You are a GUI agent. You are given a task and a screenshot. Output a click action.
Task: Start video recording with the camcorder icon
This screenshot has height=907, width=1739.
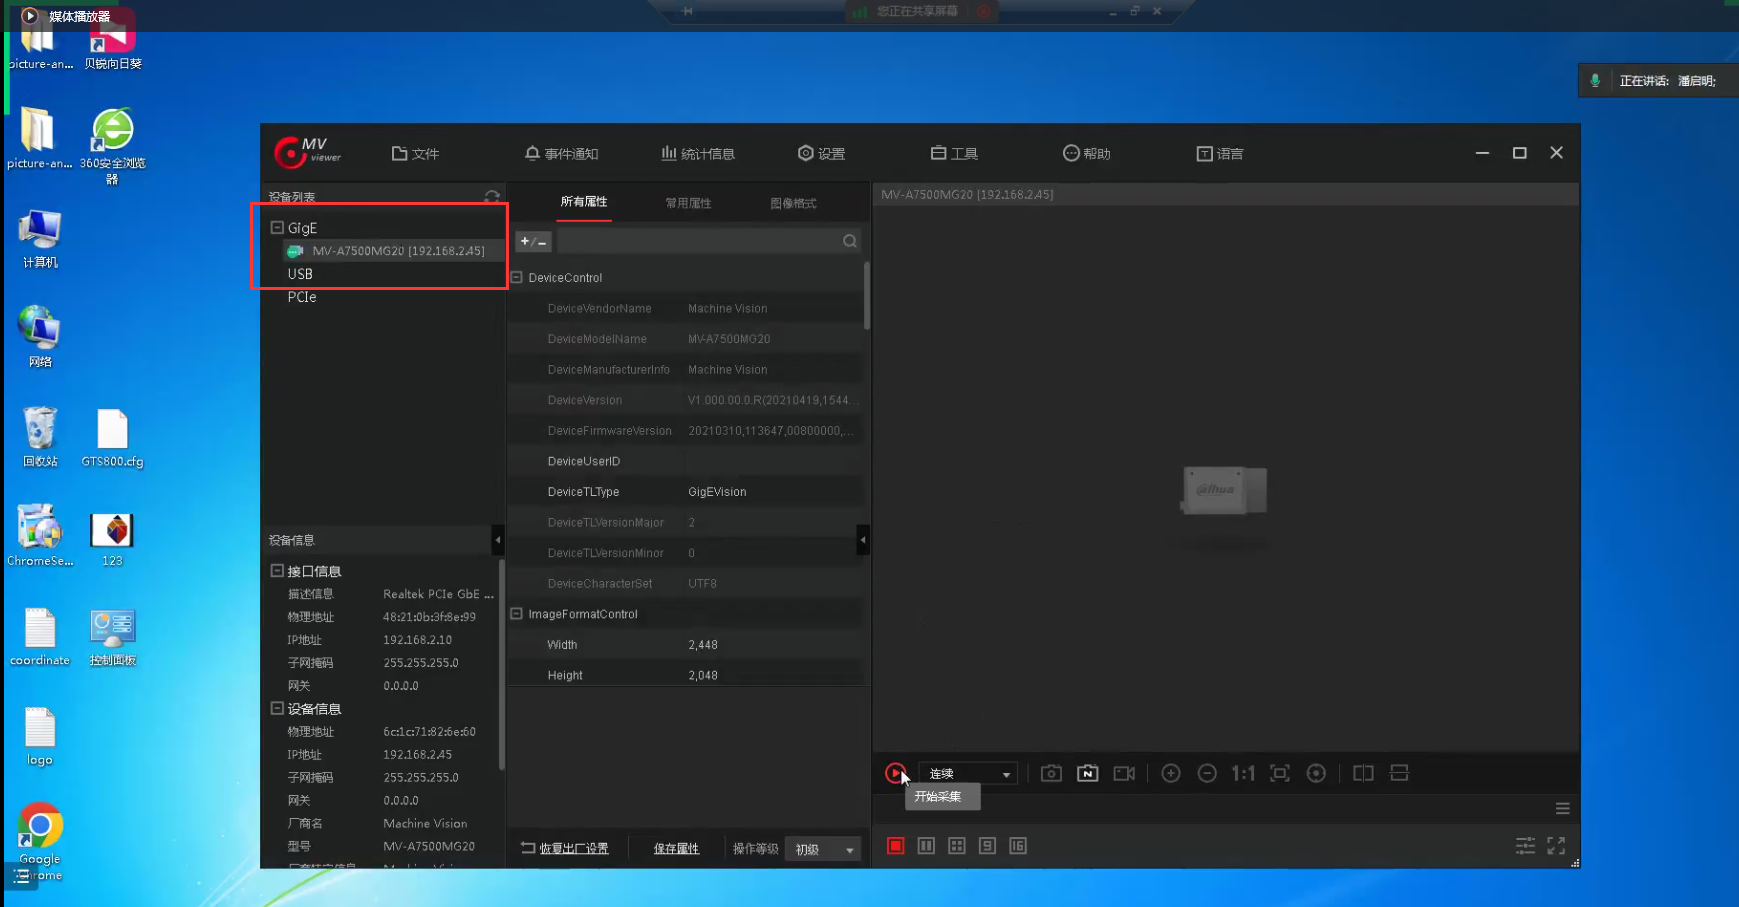(x=1124, y=773)
